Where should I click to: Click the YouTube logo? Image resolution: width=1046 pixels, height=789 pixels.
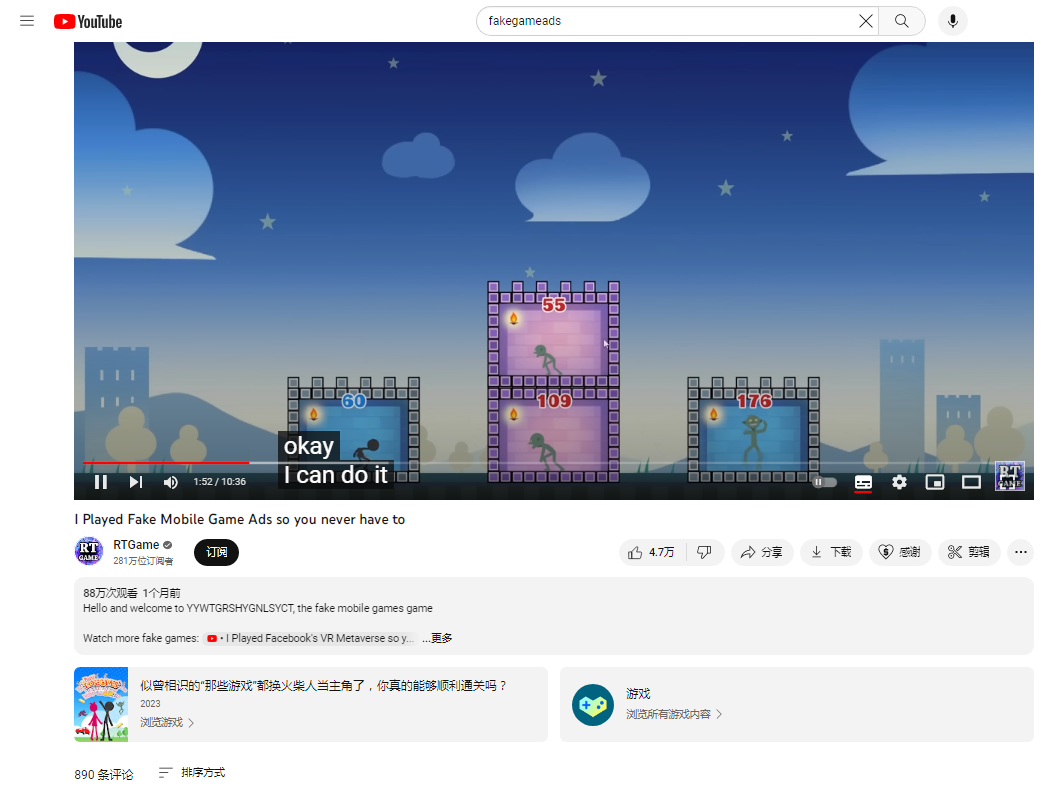(88, 21)
